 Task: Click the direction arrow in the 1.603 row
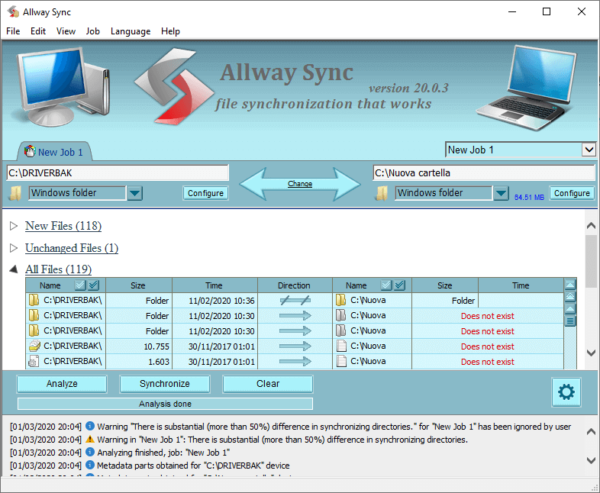coord(295,361)
